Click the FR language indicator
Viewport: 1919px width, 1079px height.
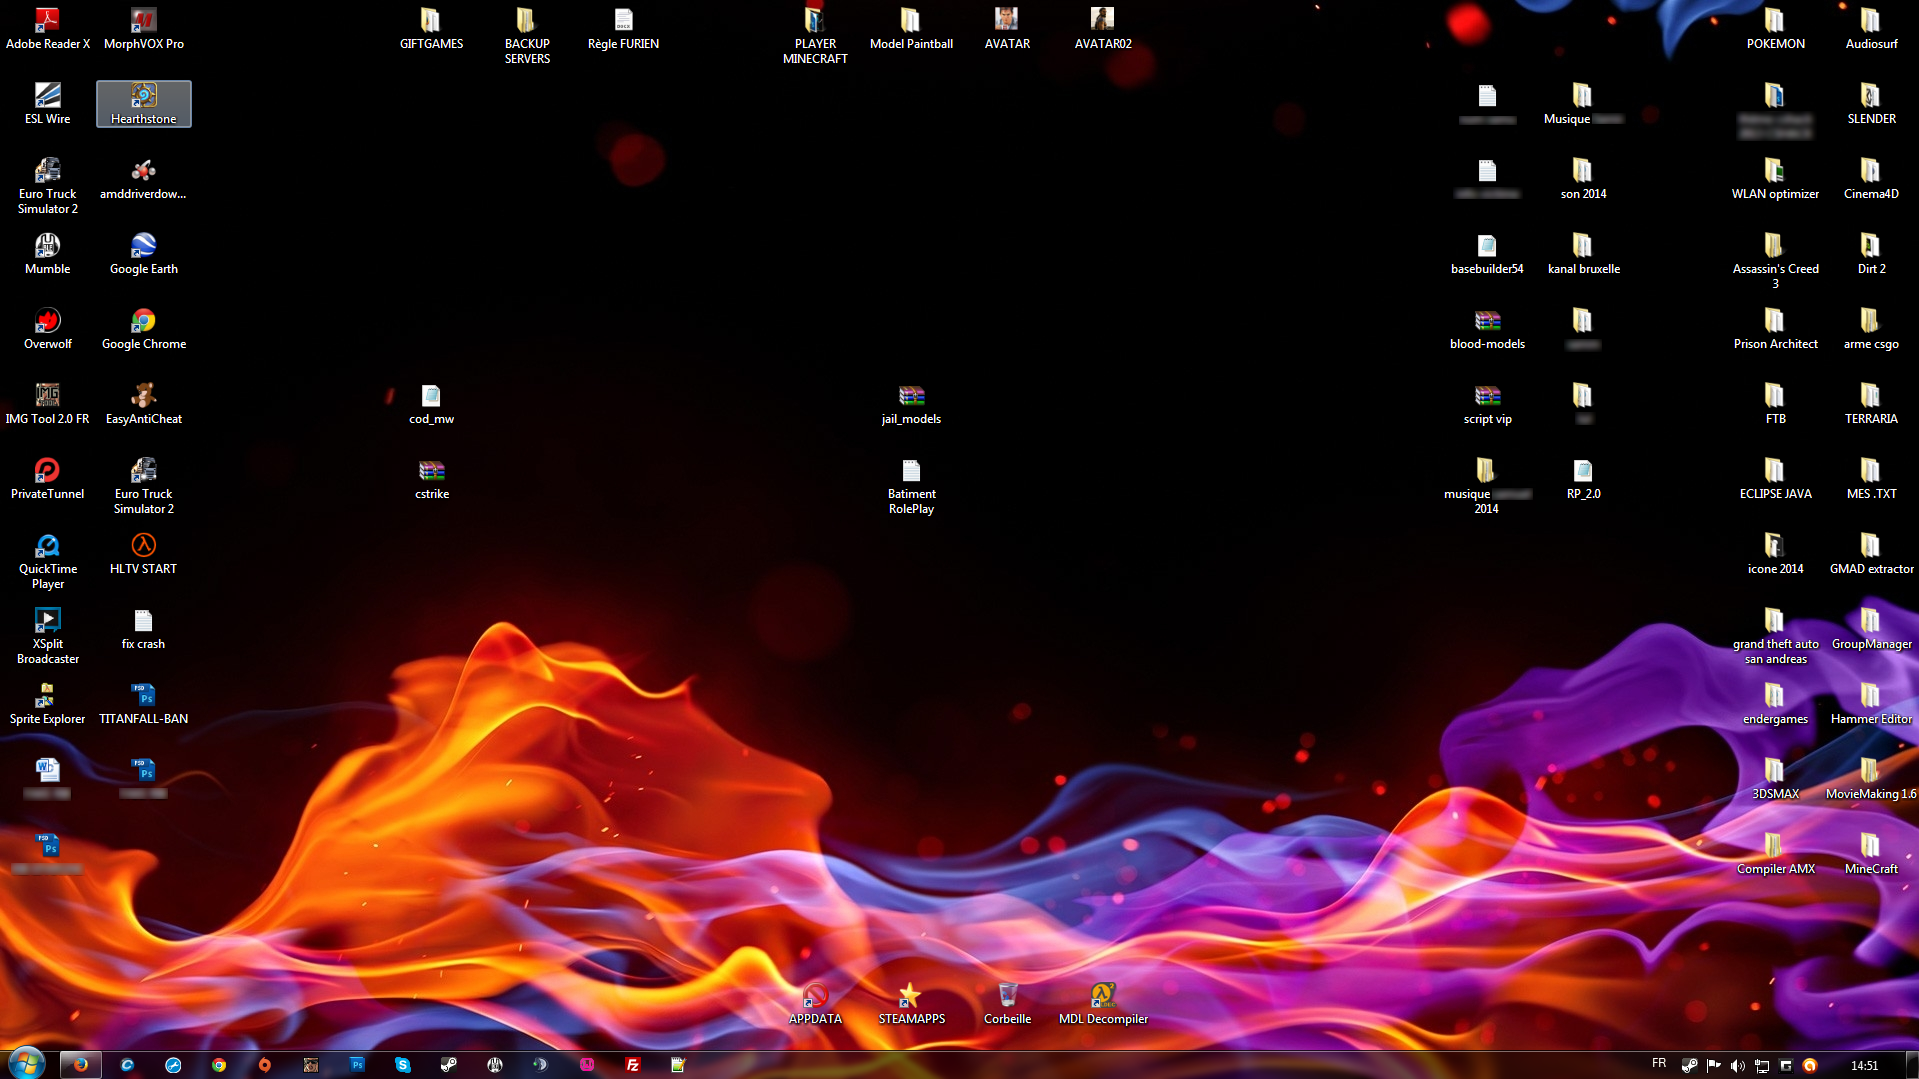(x=1659, y=1063)
